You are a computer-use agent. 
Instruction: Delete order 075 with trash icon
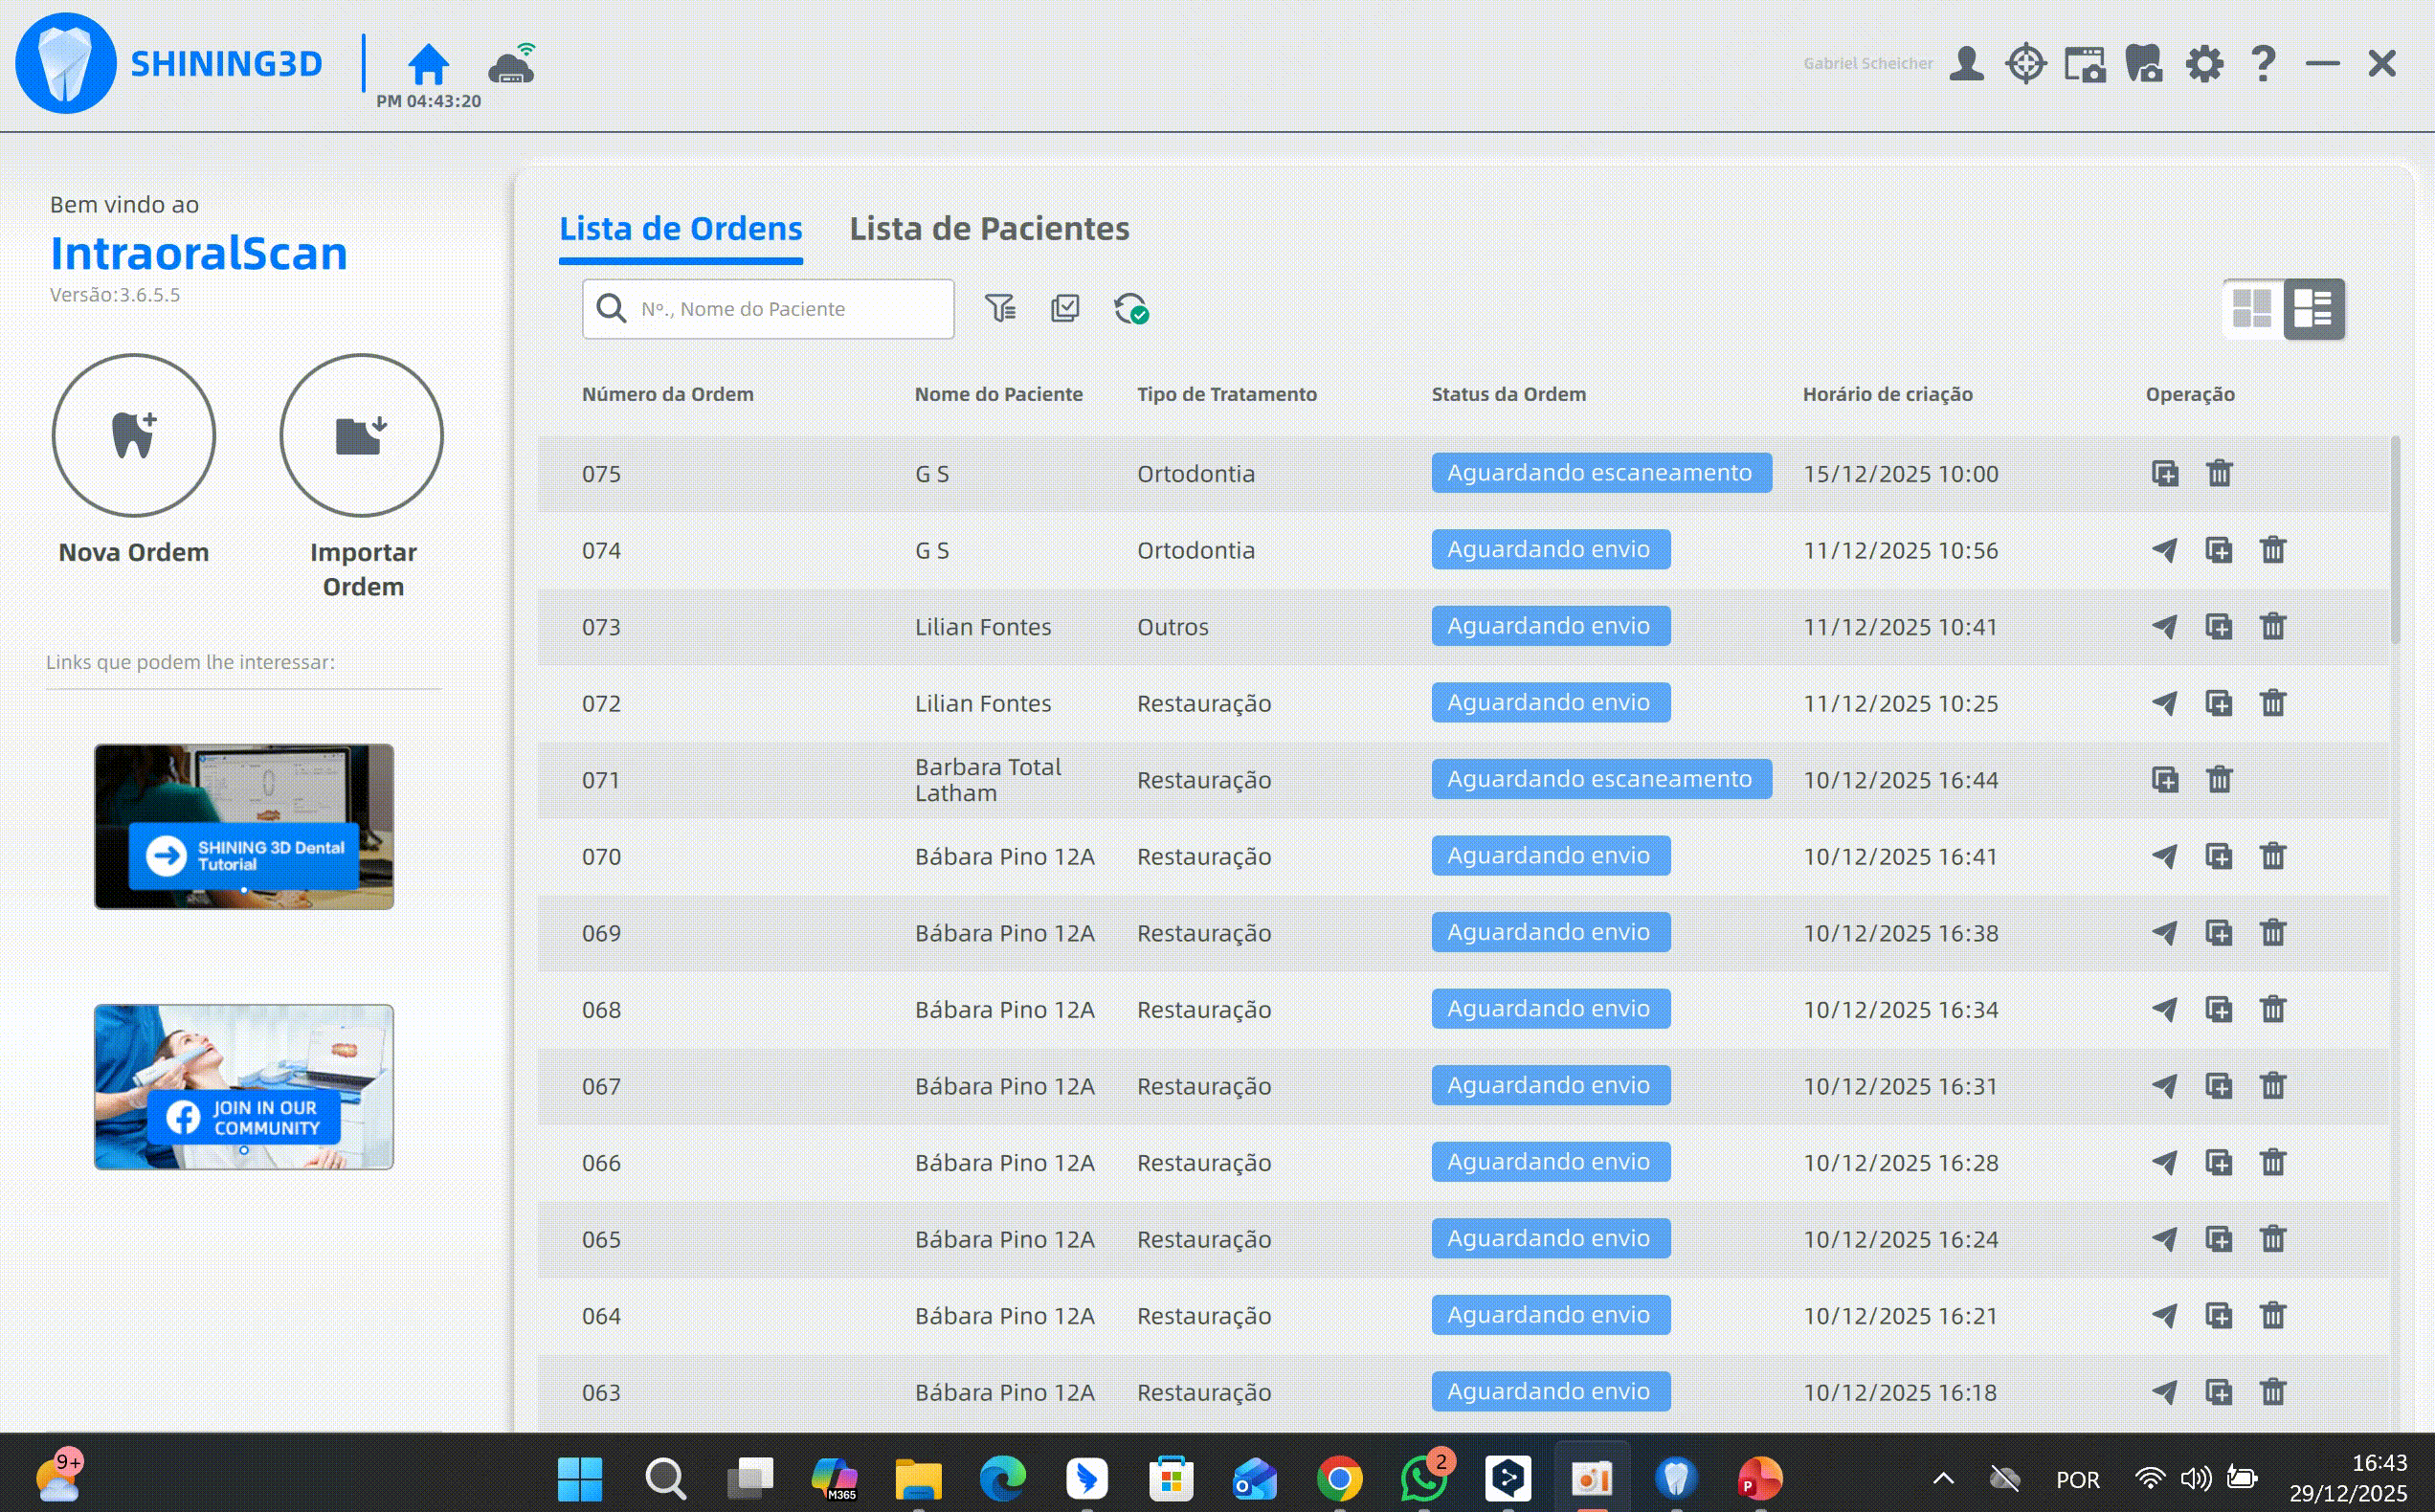(x=2219, y=473)
